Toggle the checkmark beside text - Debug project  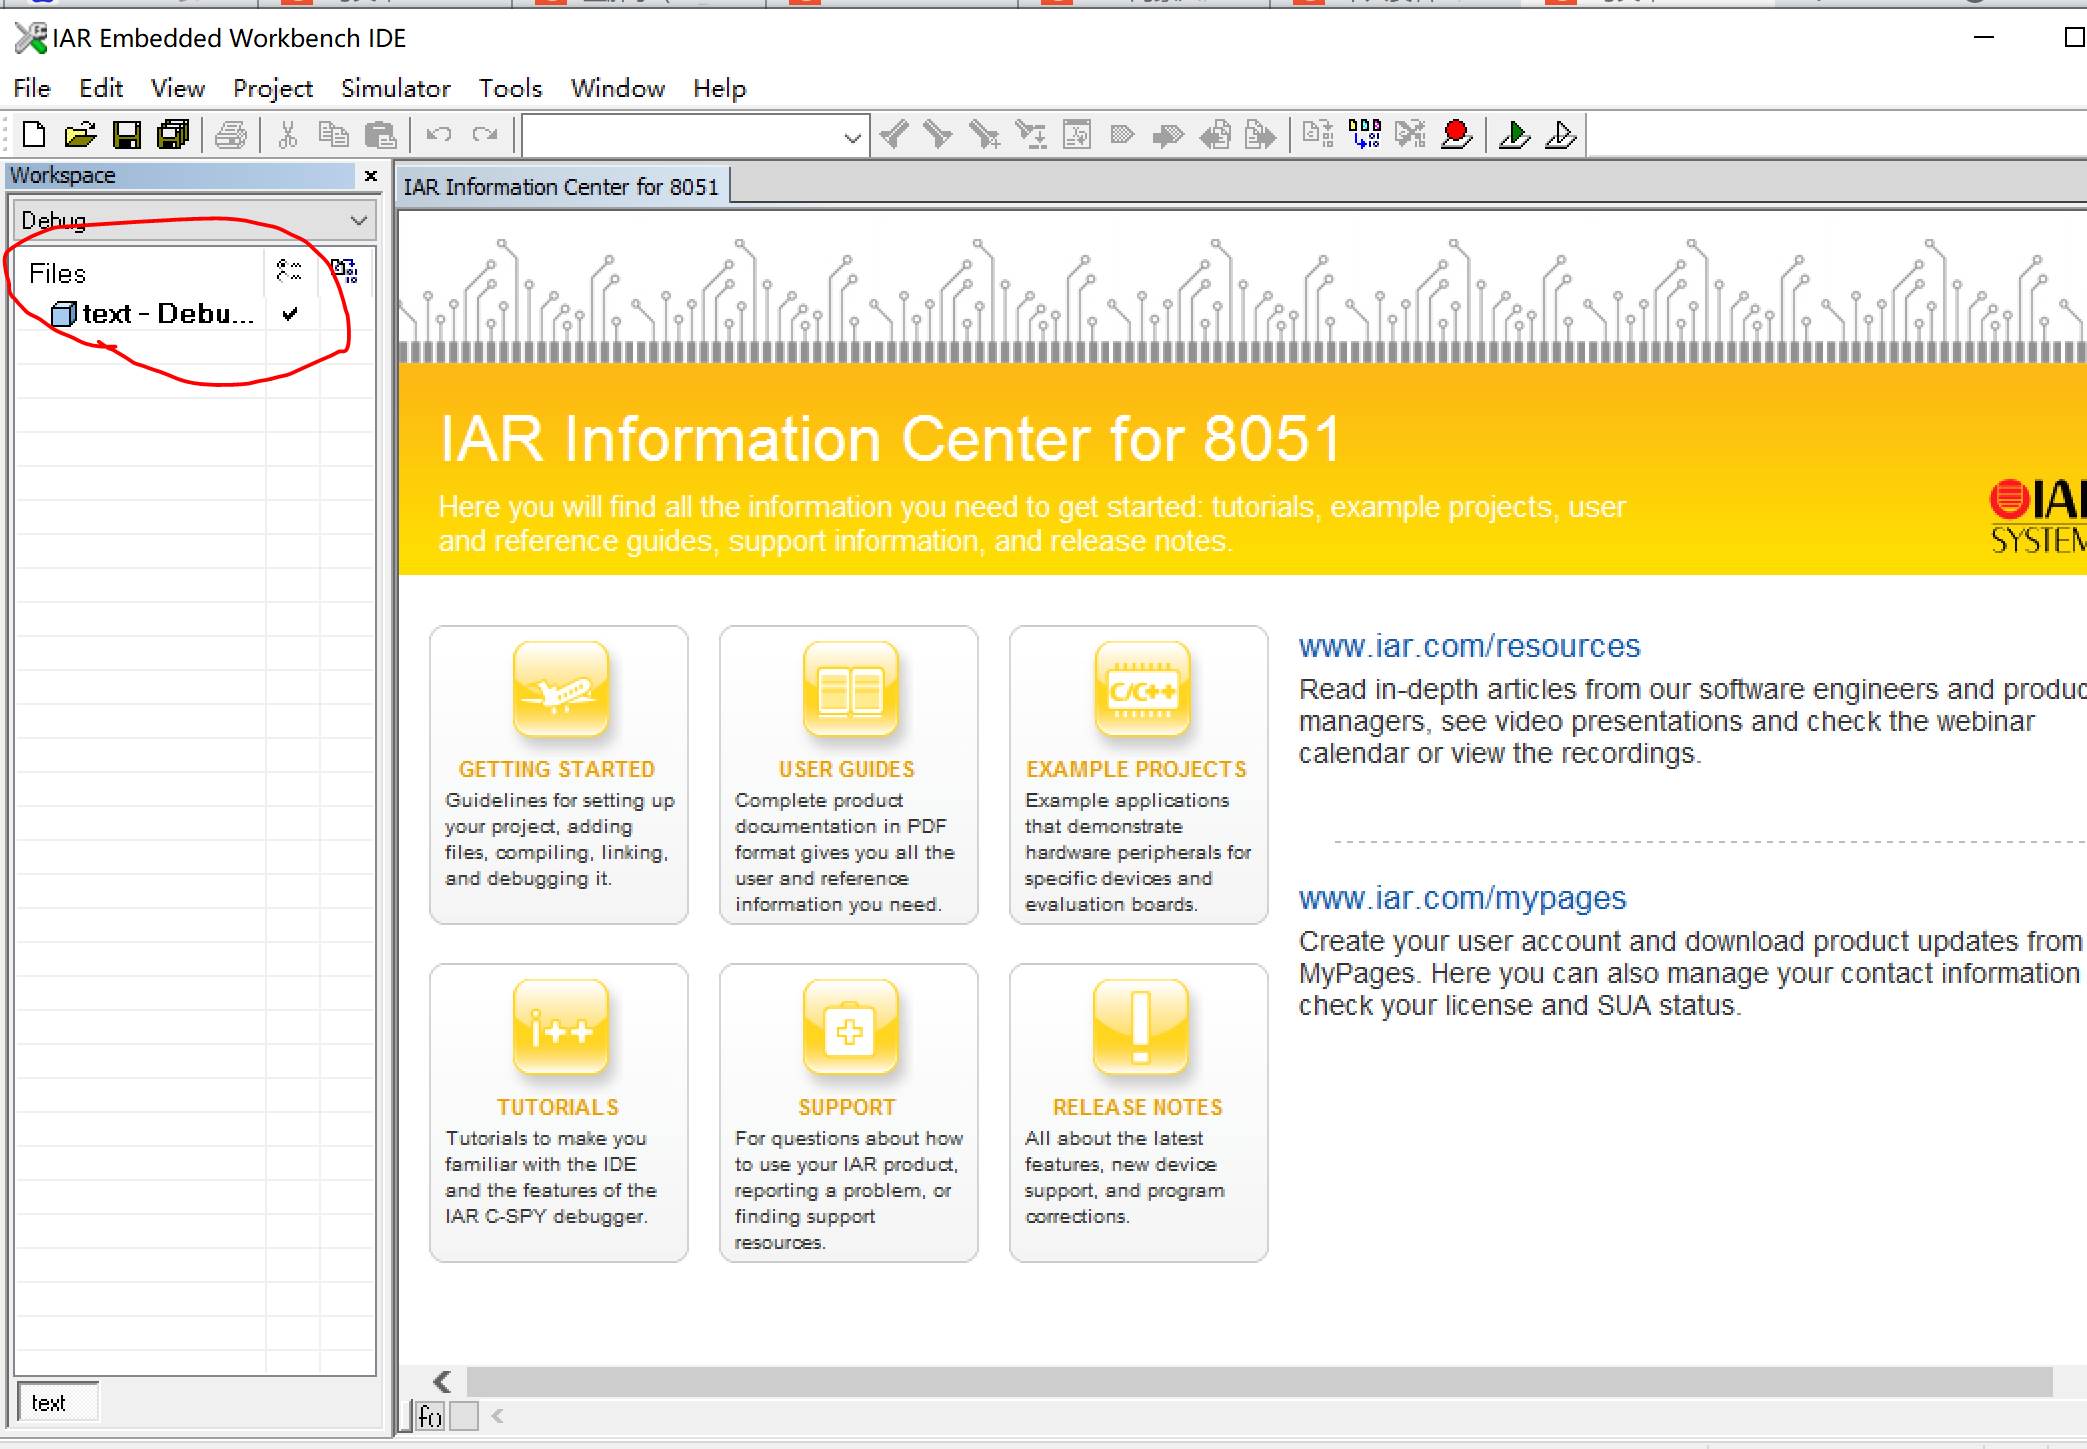[x=290, y=314]
